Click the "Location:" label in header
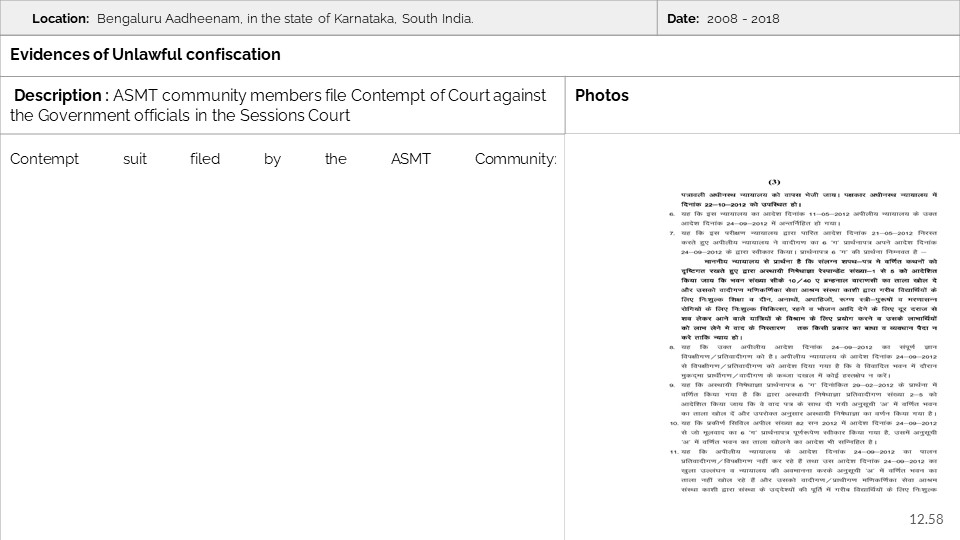960x540 pixels. (x=61, y=19)
